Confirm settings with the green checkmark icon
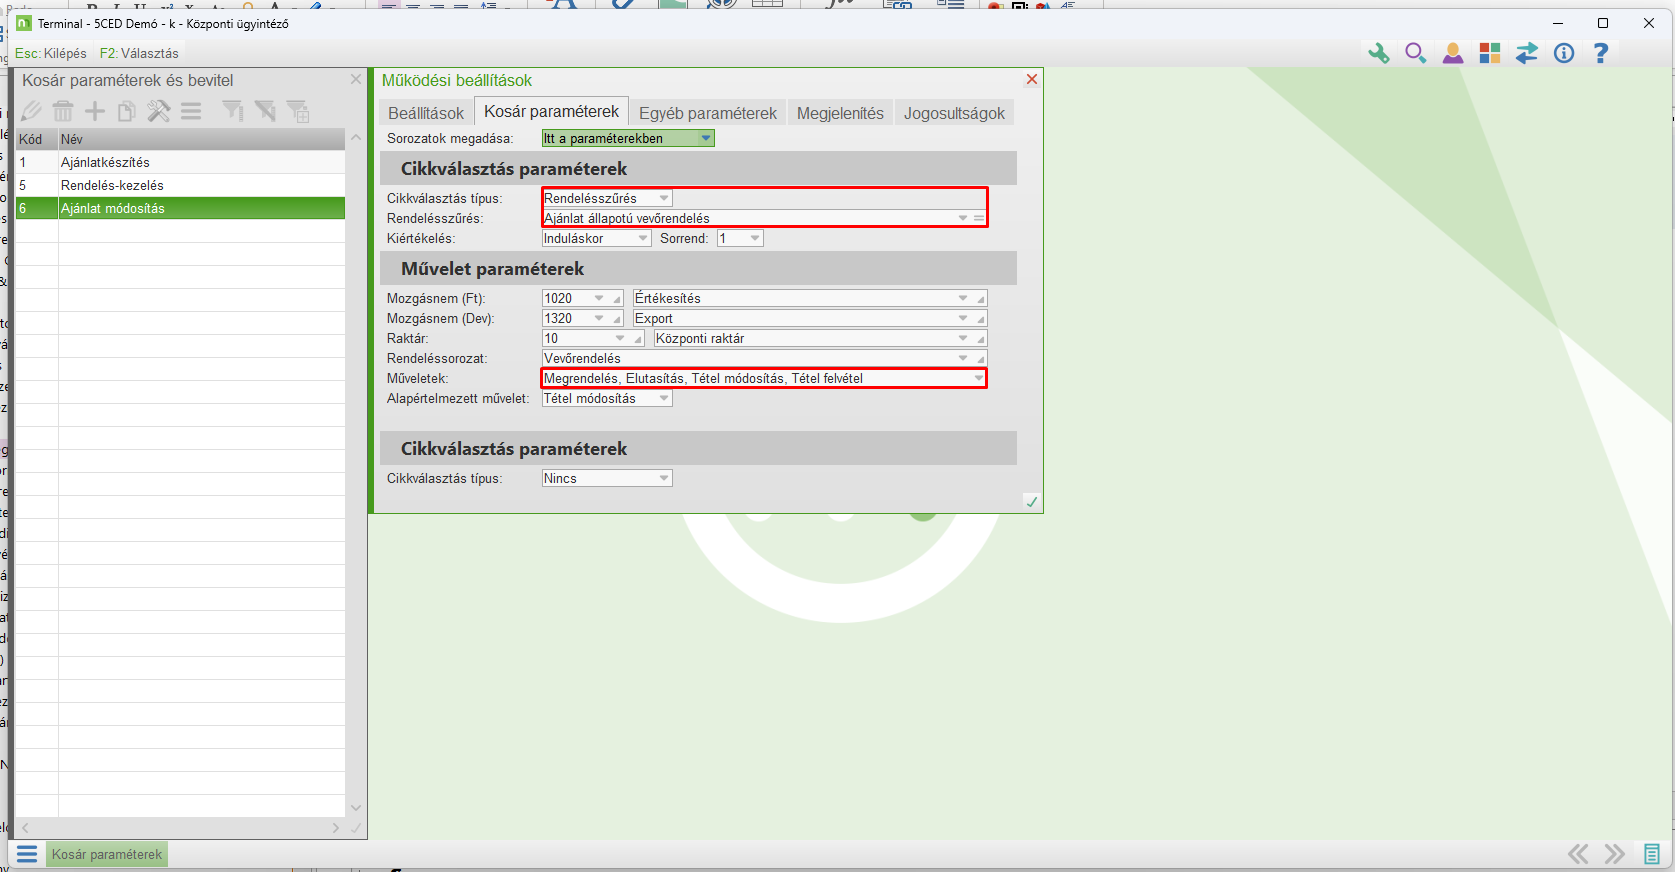Viewport: 1675px width, 872px height. pos(1032,502)
